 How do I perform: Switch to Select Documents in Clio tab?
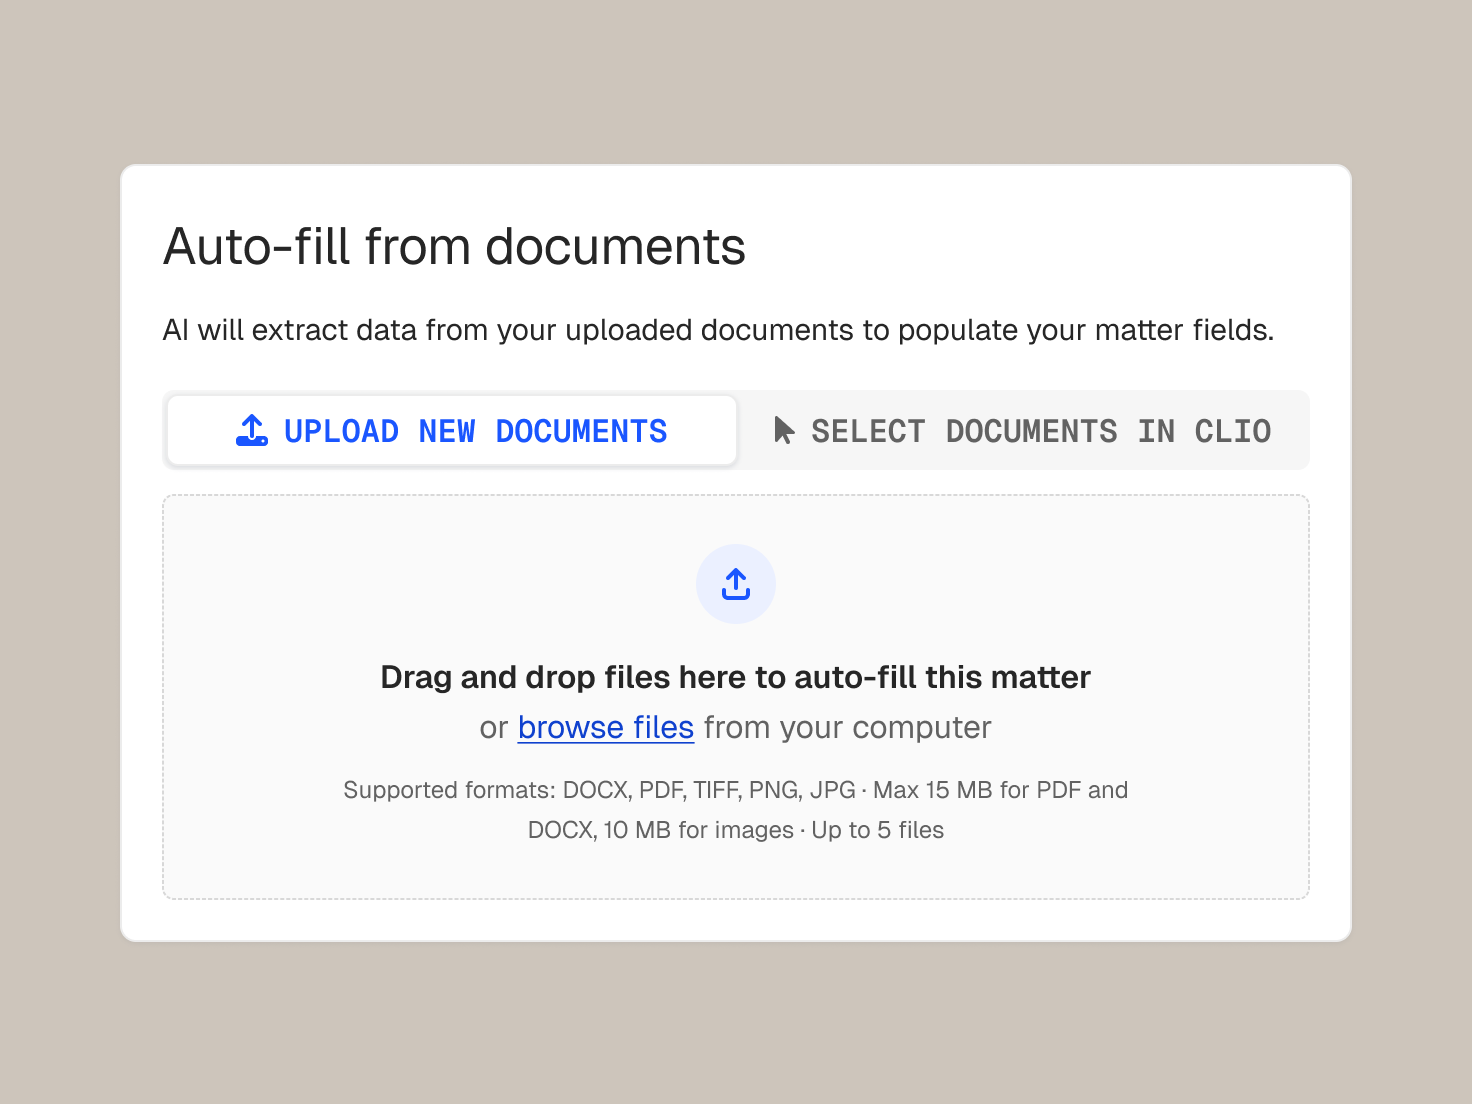[x=1022, y=431]
